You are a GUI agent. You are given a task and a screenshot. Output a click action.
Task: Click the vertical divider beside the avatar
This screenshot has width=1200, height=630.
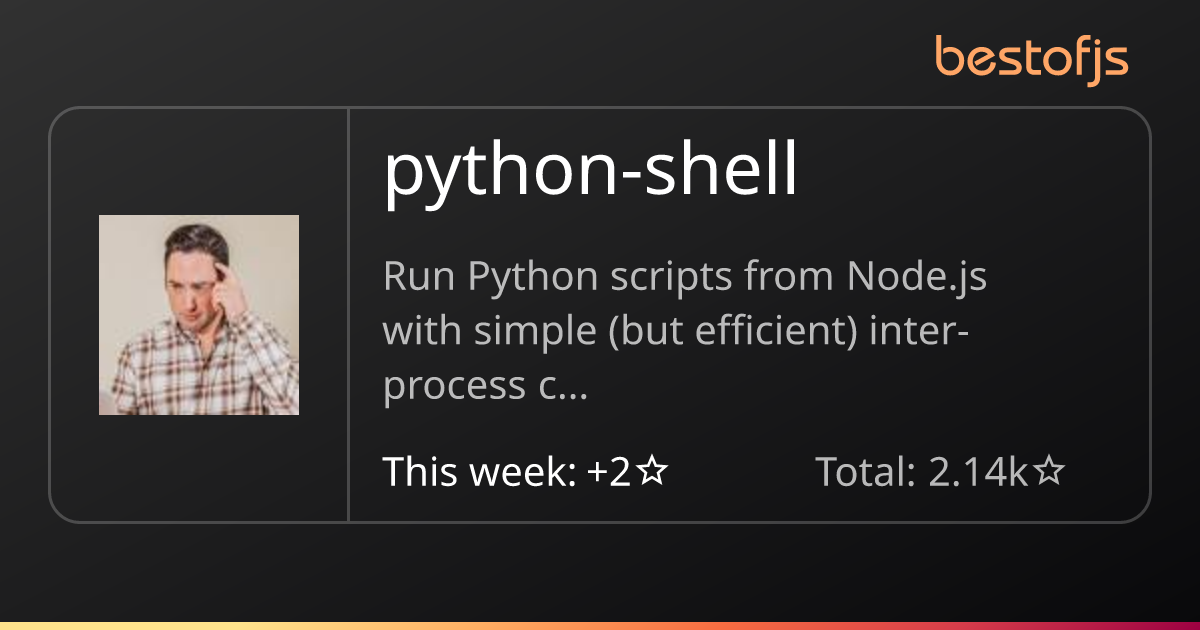[348, 315]
